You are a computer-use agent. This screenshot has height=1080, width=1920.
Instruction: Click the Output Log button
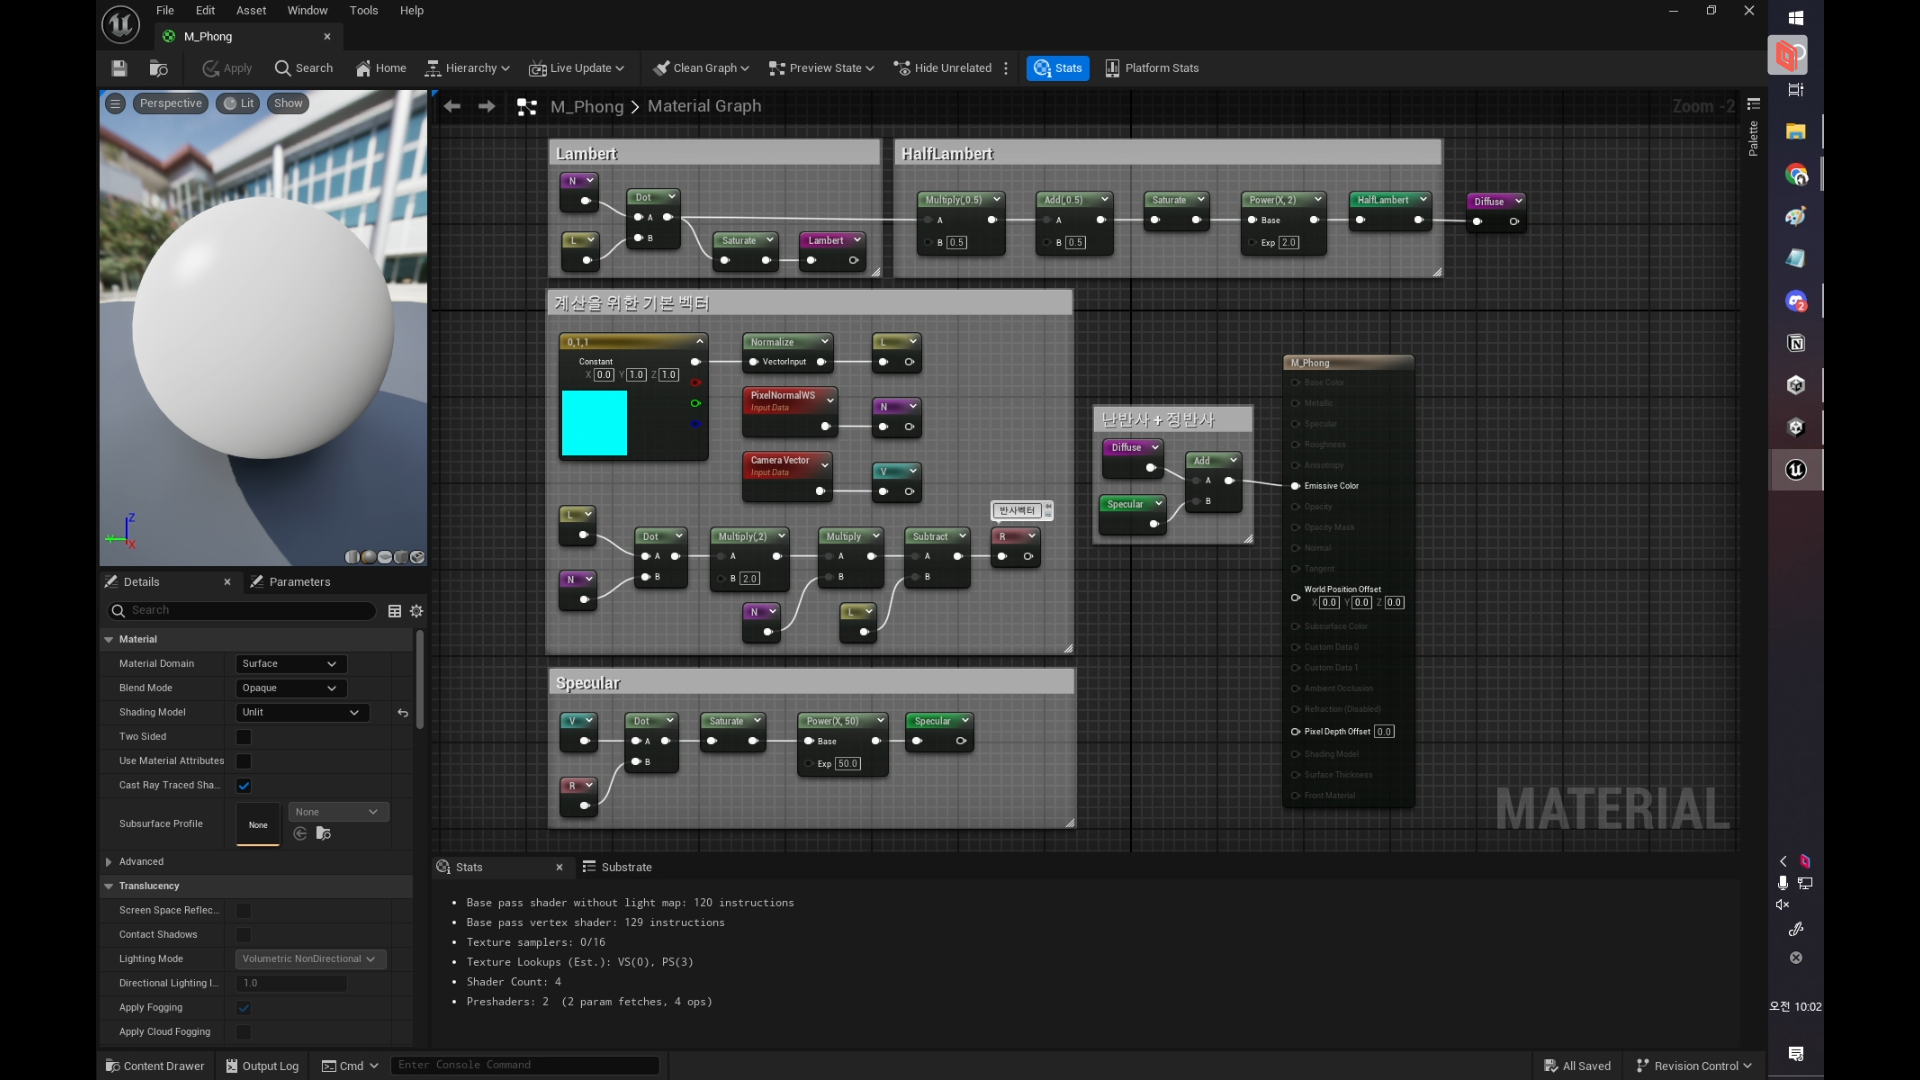(262, 1066)
